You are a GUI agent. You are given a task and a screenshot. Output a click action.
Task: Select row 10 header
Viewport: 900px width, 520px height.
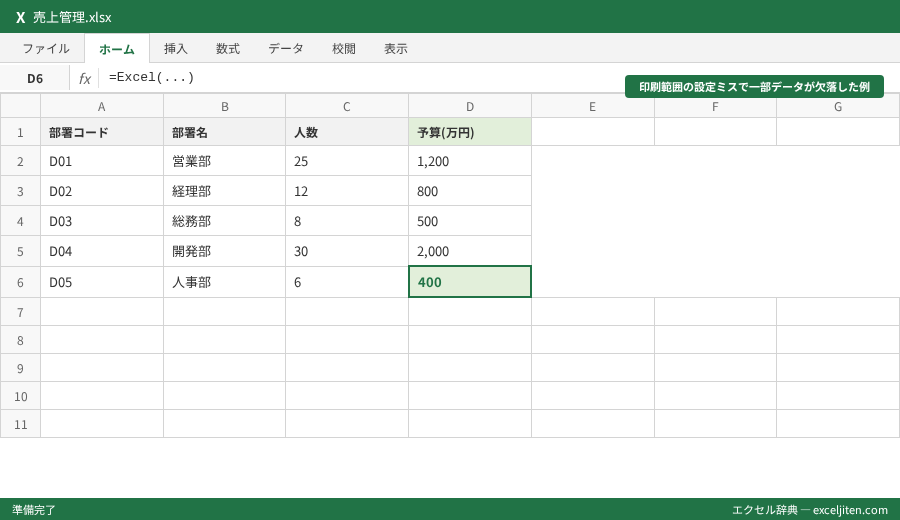(20, 397)
